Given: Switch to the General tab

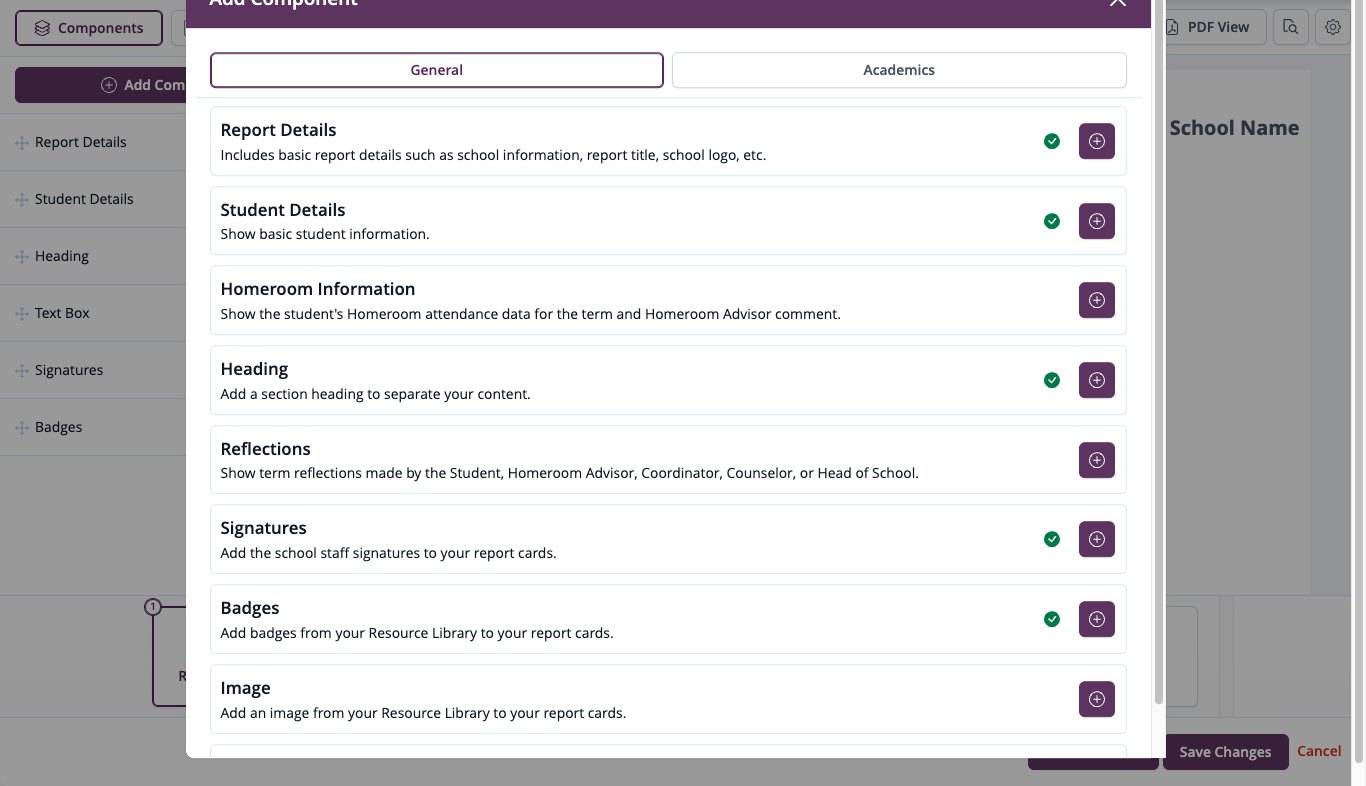Looking at the screenshot, I should tap(437, 70).
